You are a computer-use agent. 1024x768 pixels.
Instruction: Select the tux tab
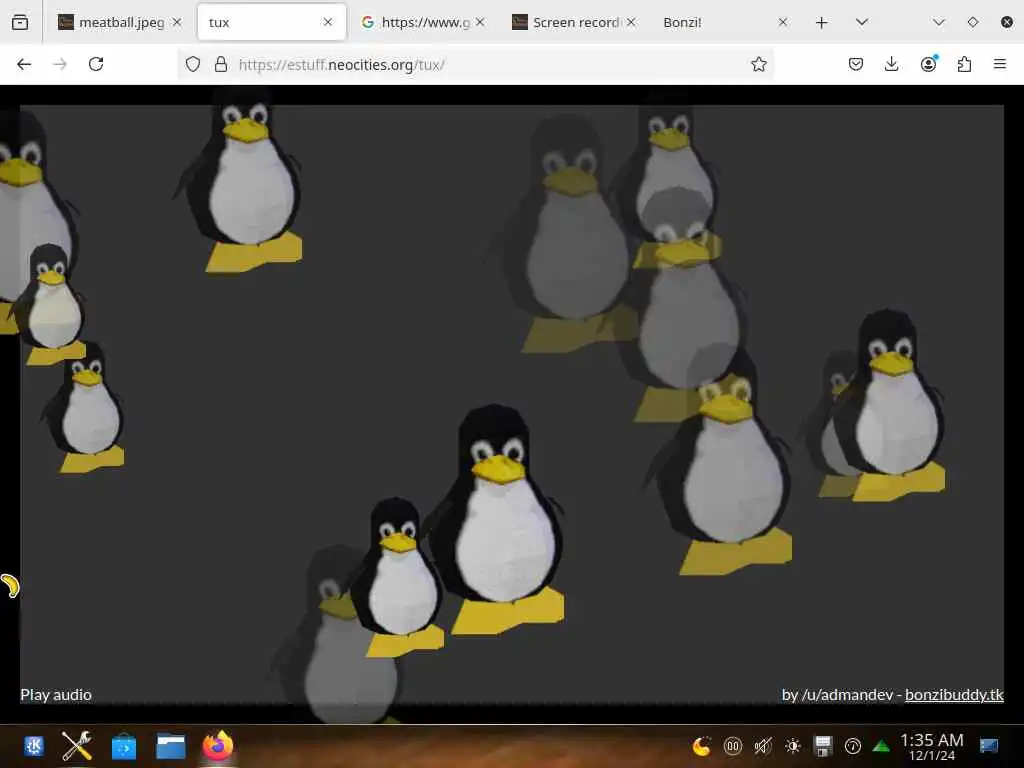pyautogui.click(x=272, y=22)
